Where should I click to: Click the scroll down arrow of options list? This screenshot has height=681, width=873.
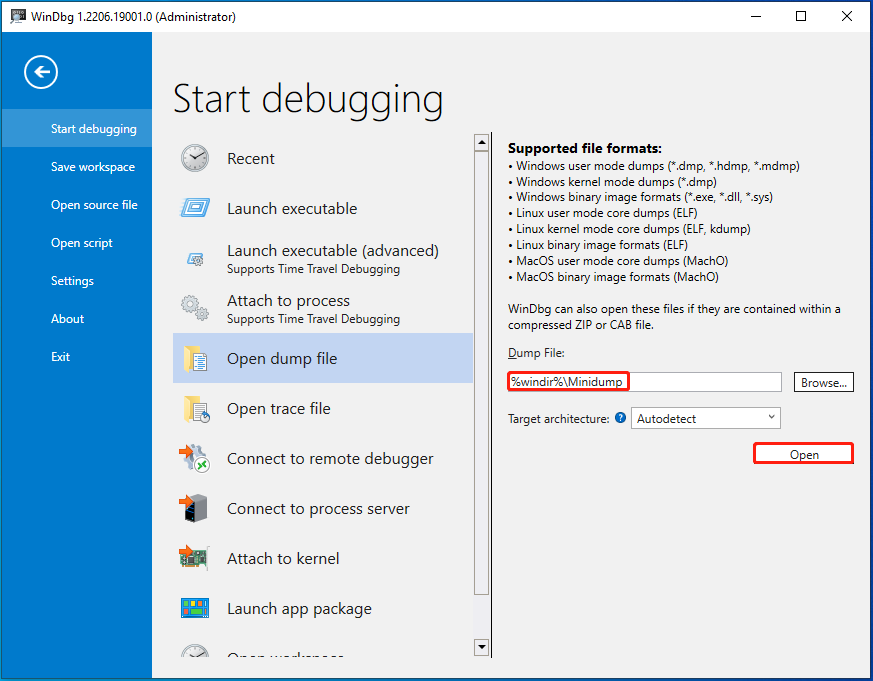482,647
